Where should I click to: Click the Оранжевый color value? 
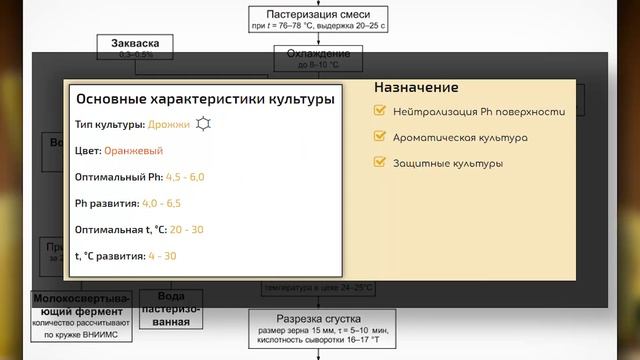133,151
